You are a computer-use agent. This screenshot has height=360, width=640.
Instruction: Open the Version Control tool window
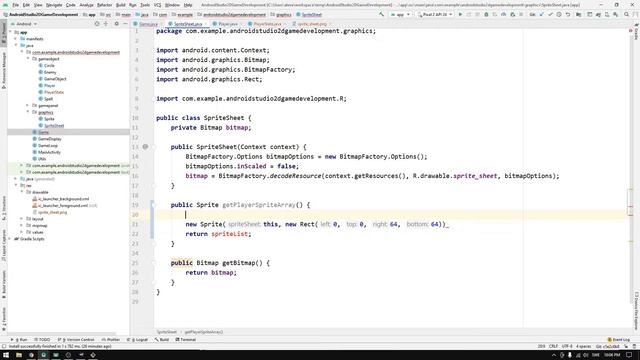(x=76, y=340)
